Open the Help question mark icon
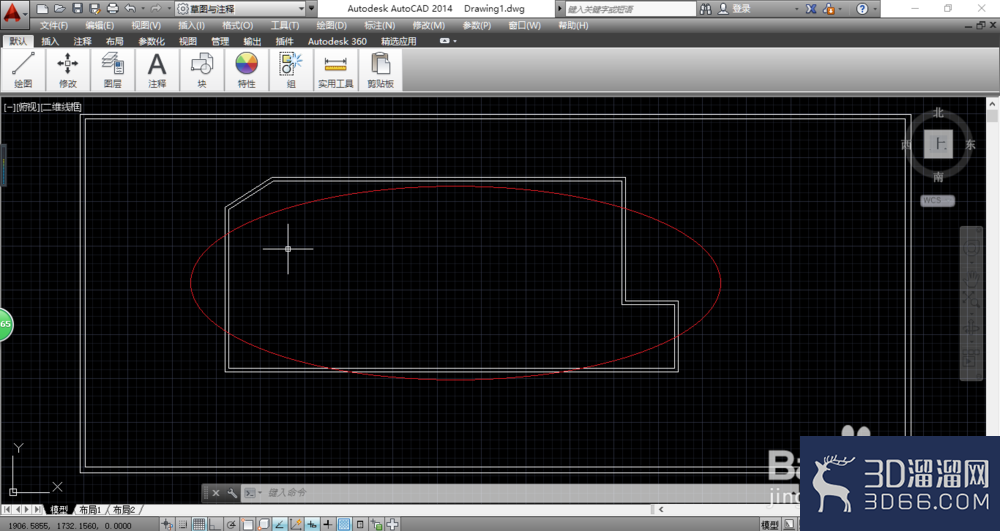The image size is (1000, 531). [862, 9]
